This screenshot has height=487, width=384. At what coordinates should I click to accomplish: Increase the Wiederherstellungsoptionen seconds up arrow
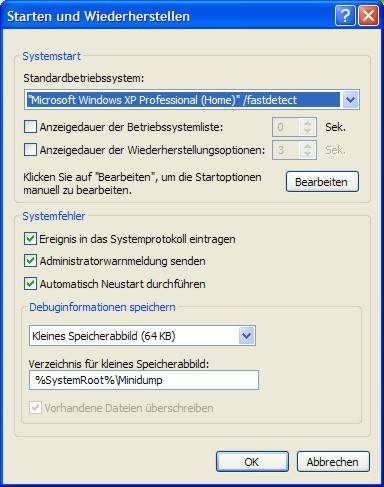pyautogui.click(x=308, y=146)
